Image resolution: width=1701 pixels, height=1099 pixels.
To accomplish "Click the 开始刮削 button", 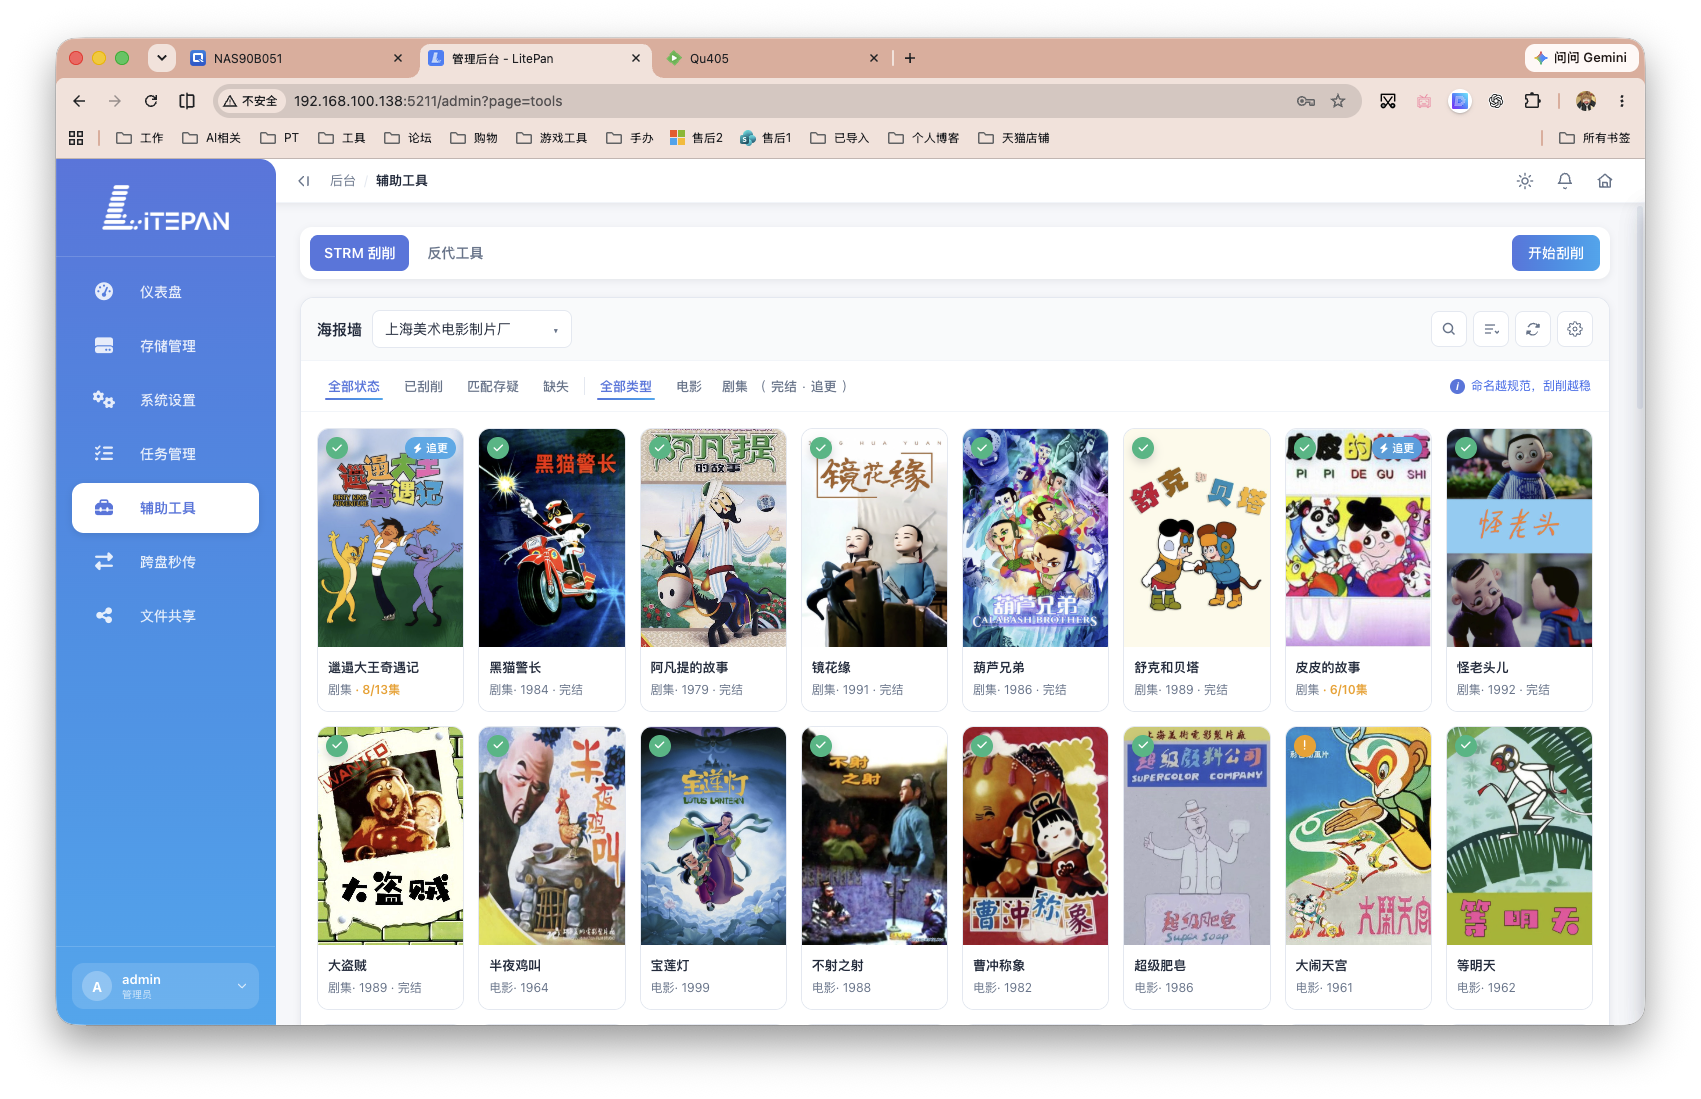I will (x=1556, y=253).
